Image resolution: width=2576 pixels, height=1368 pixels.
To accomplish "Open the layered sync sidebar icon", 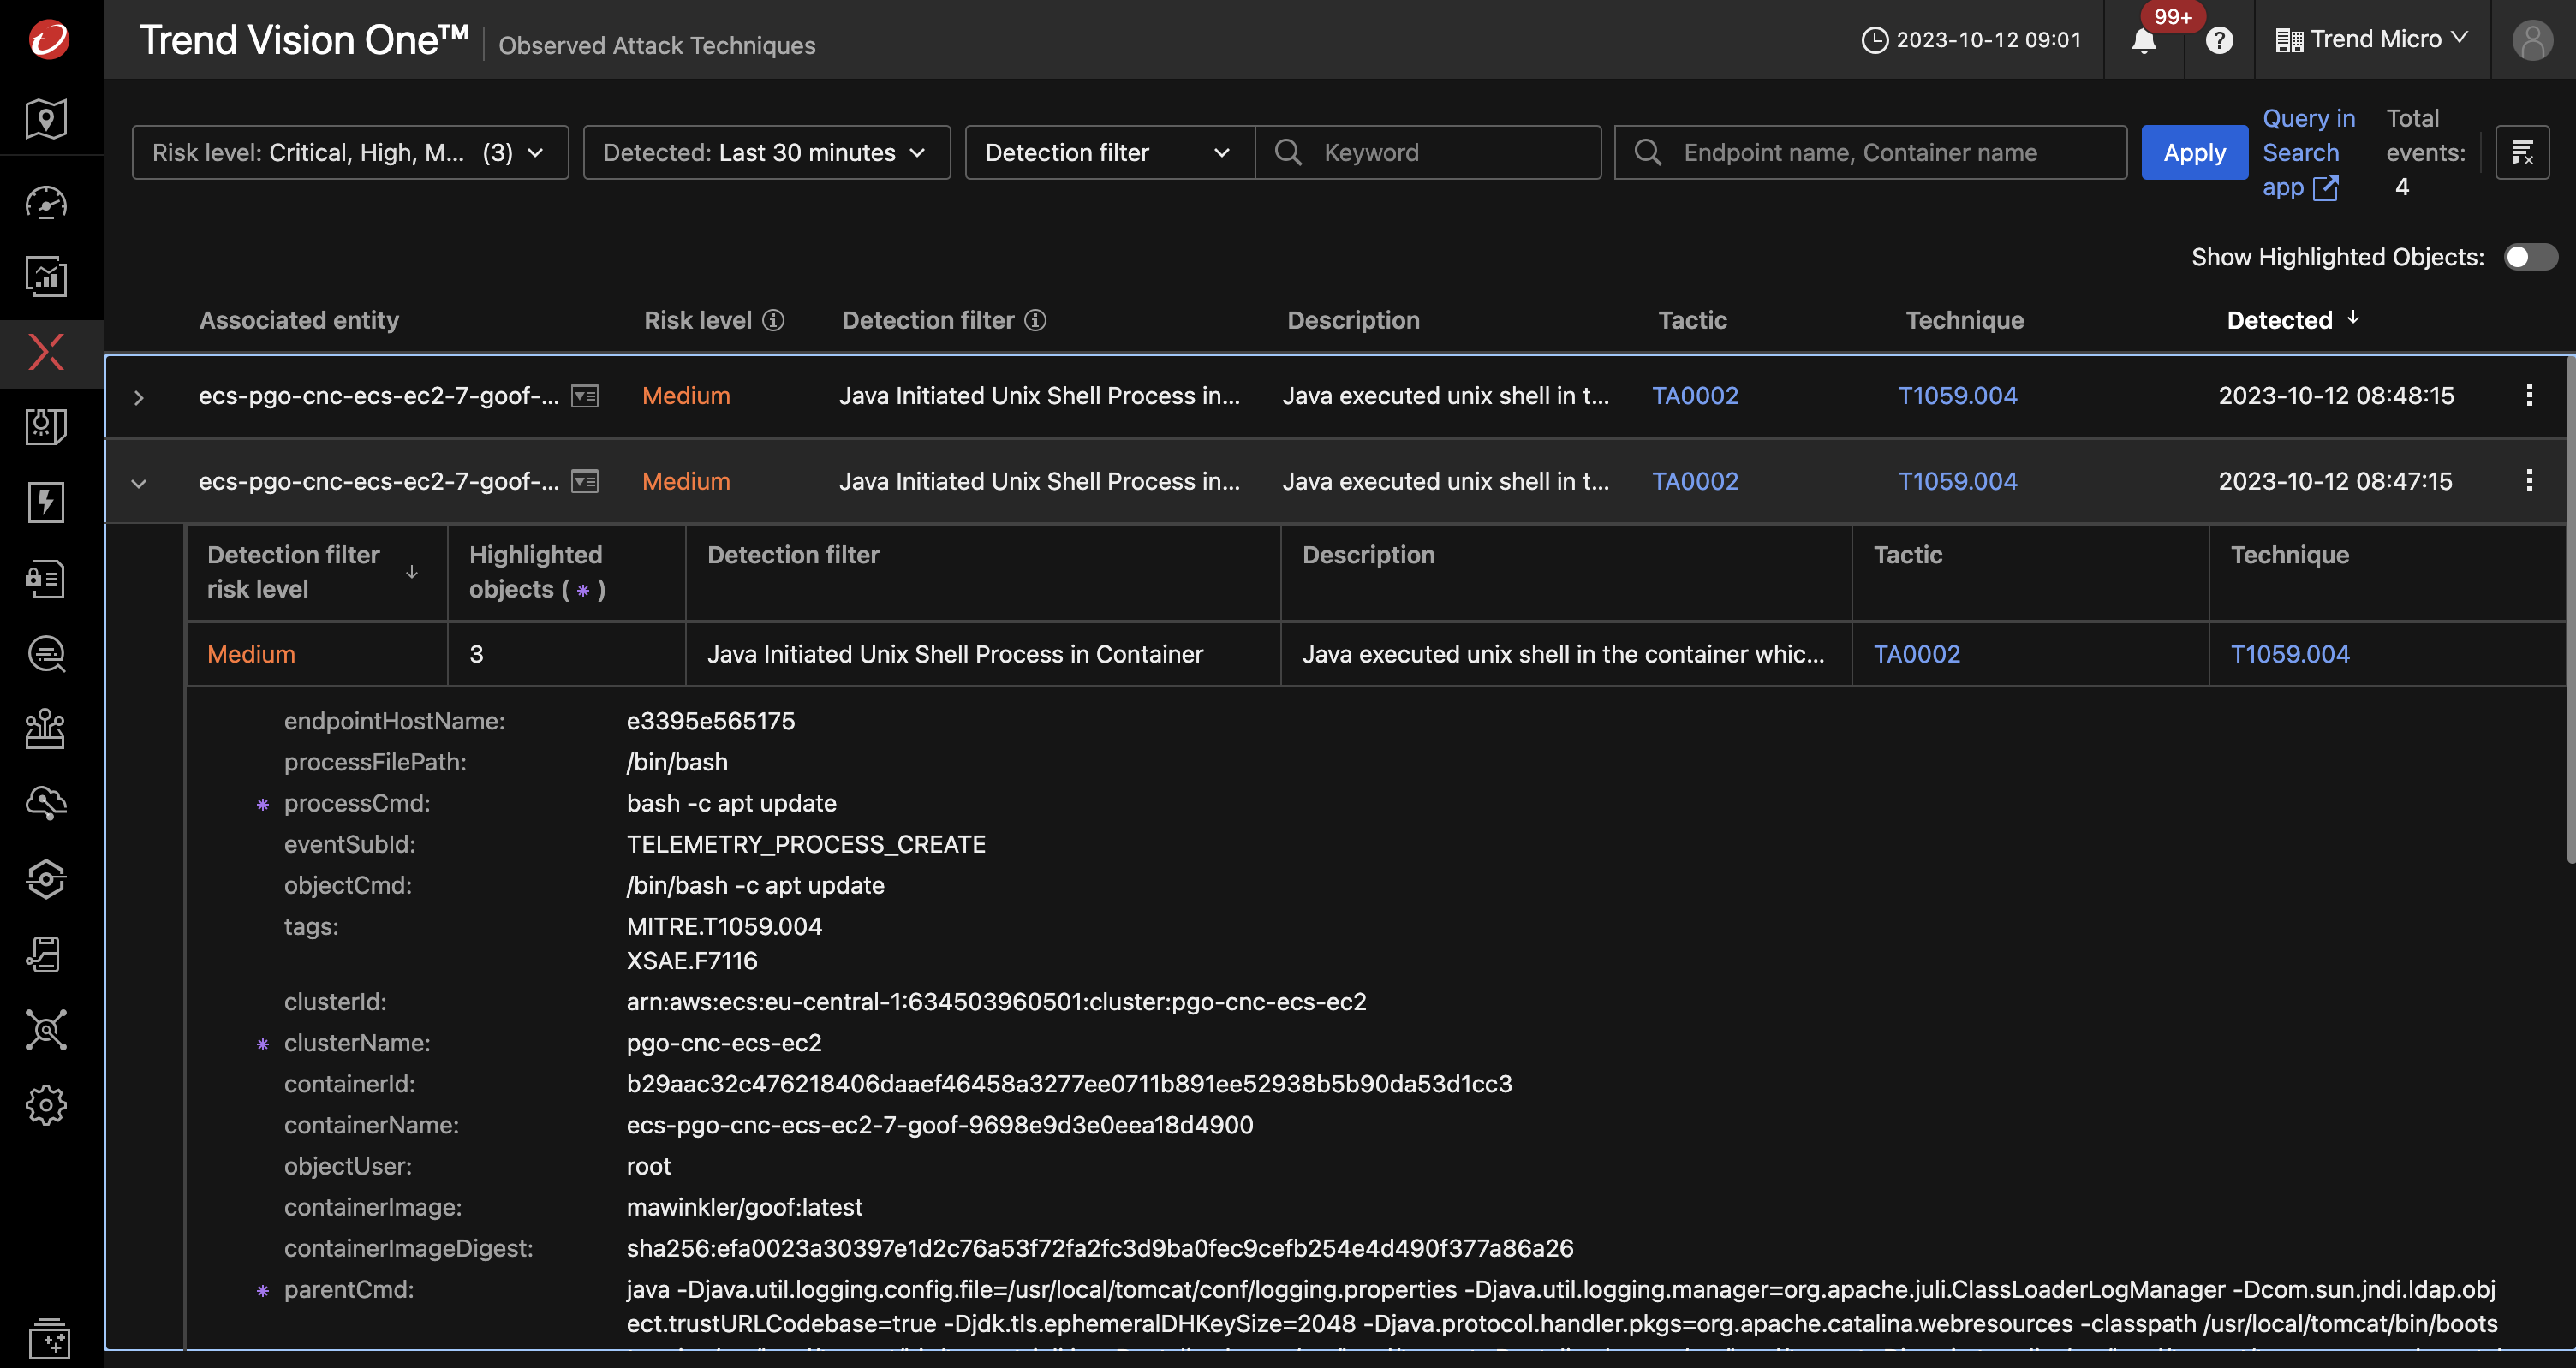I will (x=46, y=880).
